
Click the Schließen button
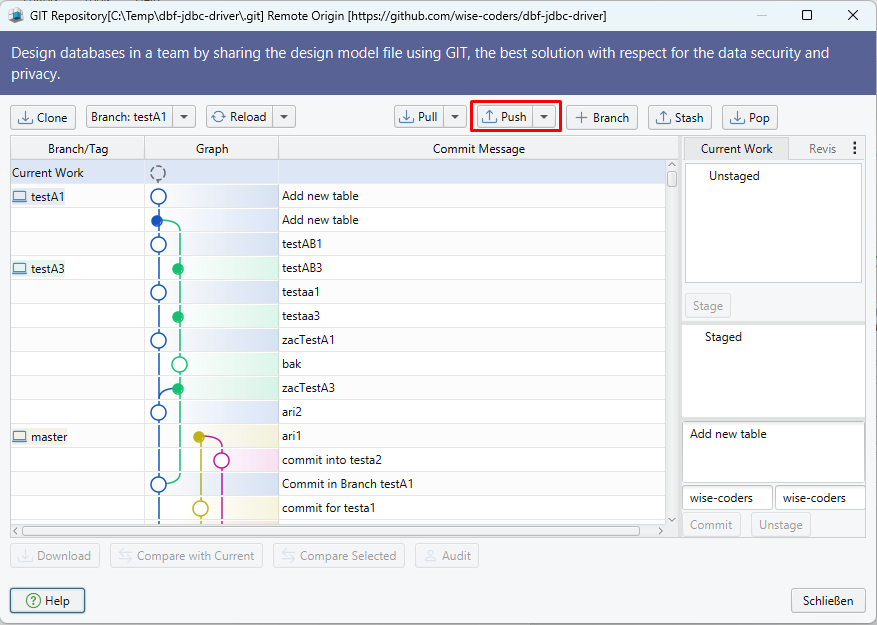click(828, 601)
